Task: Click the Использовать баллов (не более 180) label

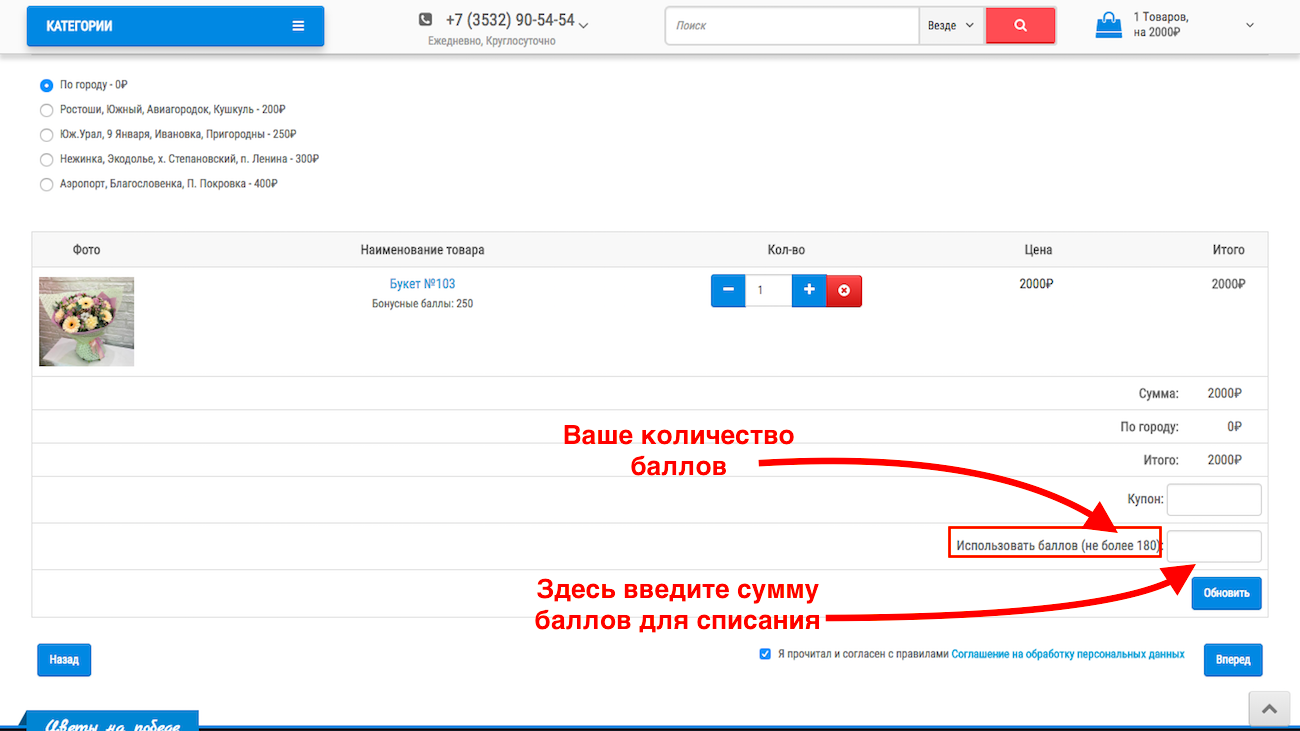Action: [x=1057, y=546]
